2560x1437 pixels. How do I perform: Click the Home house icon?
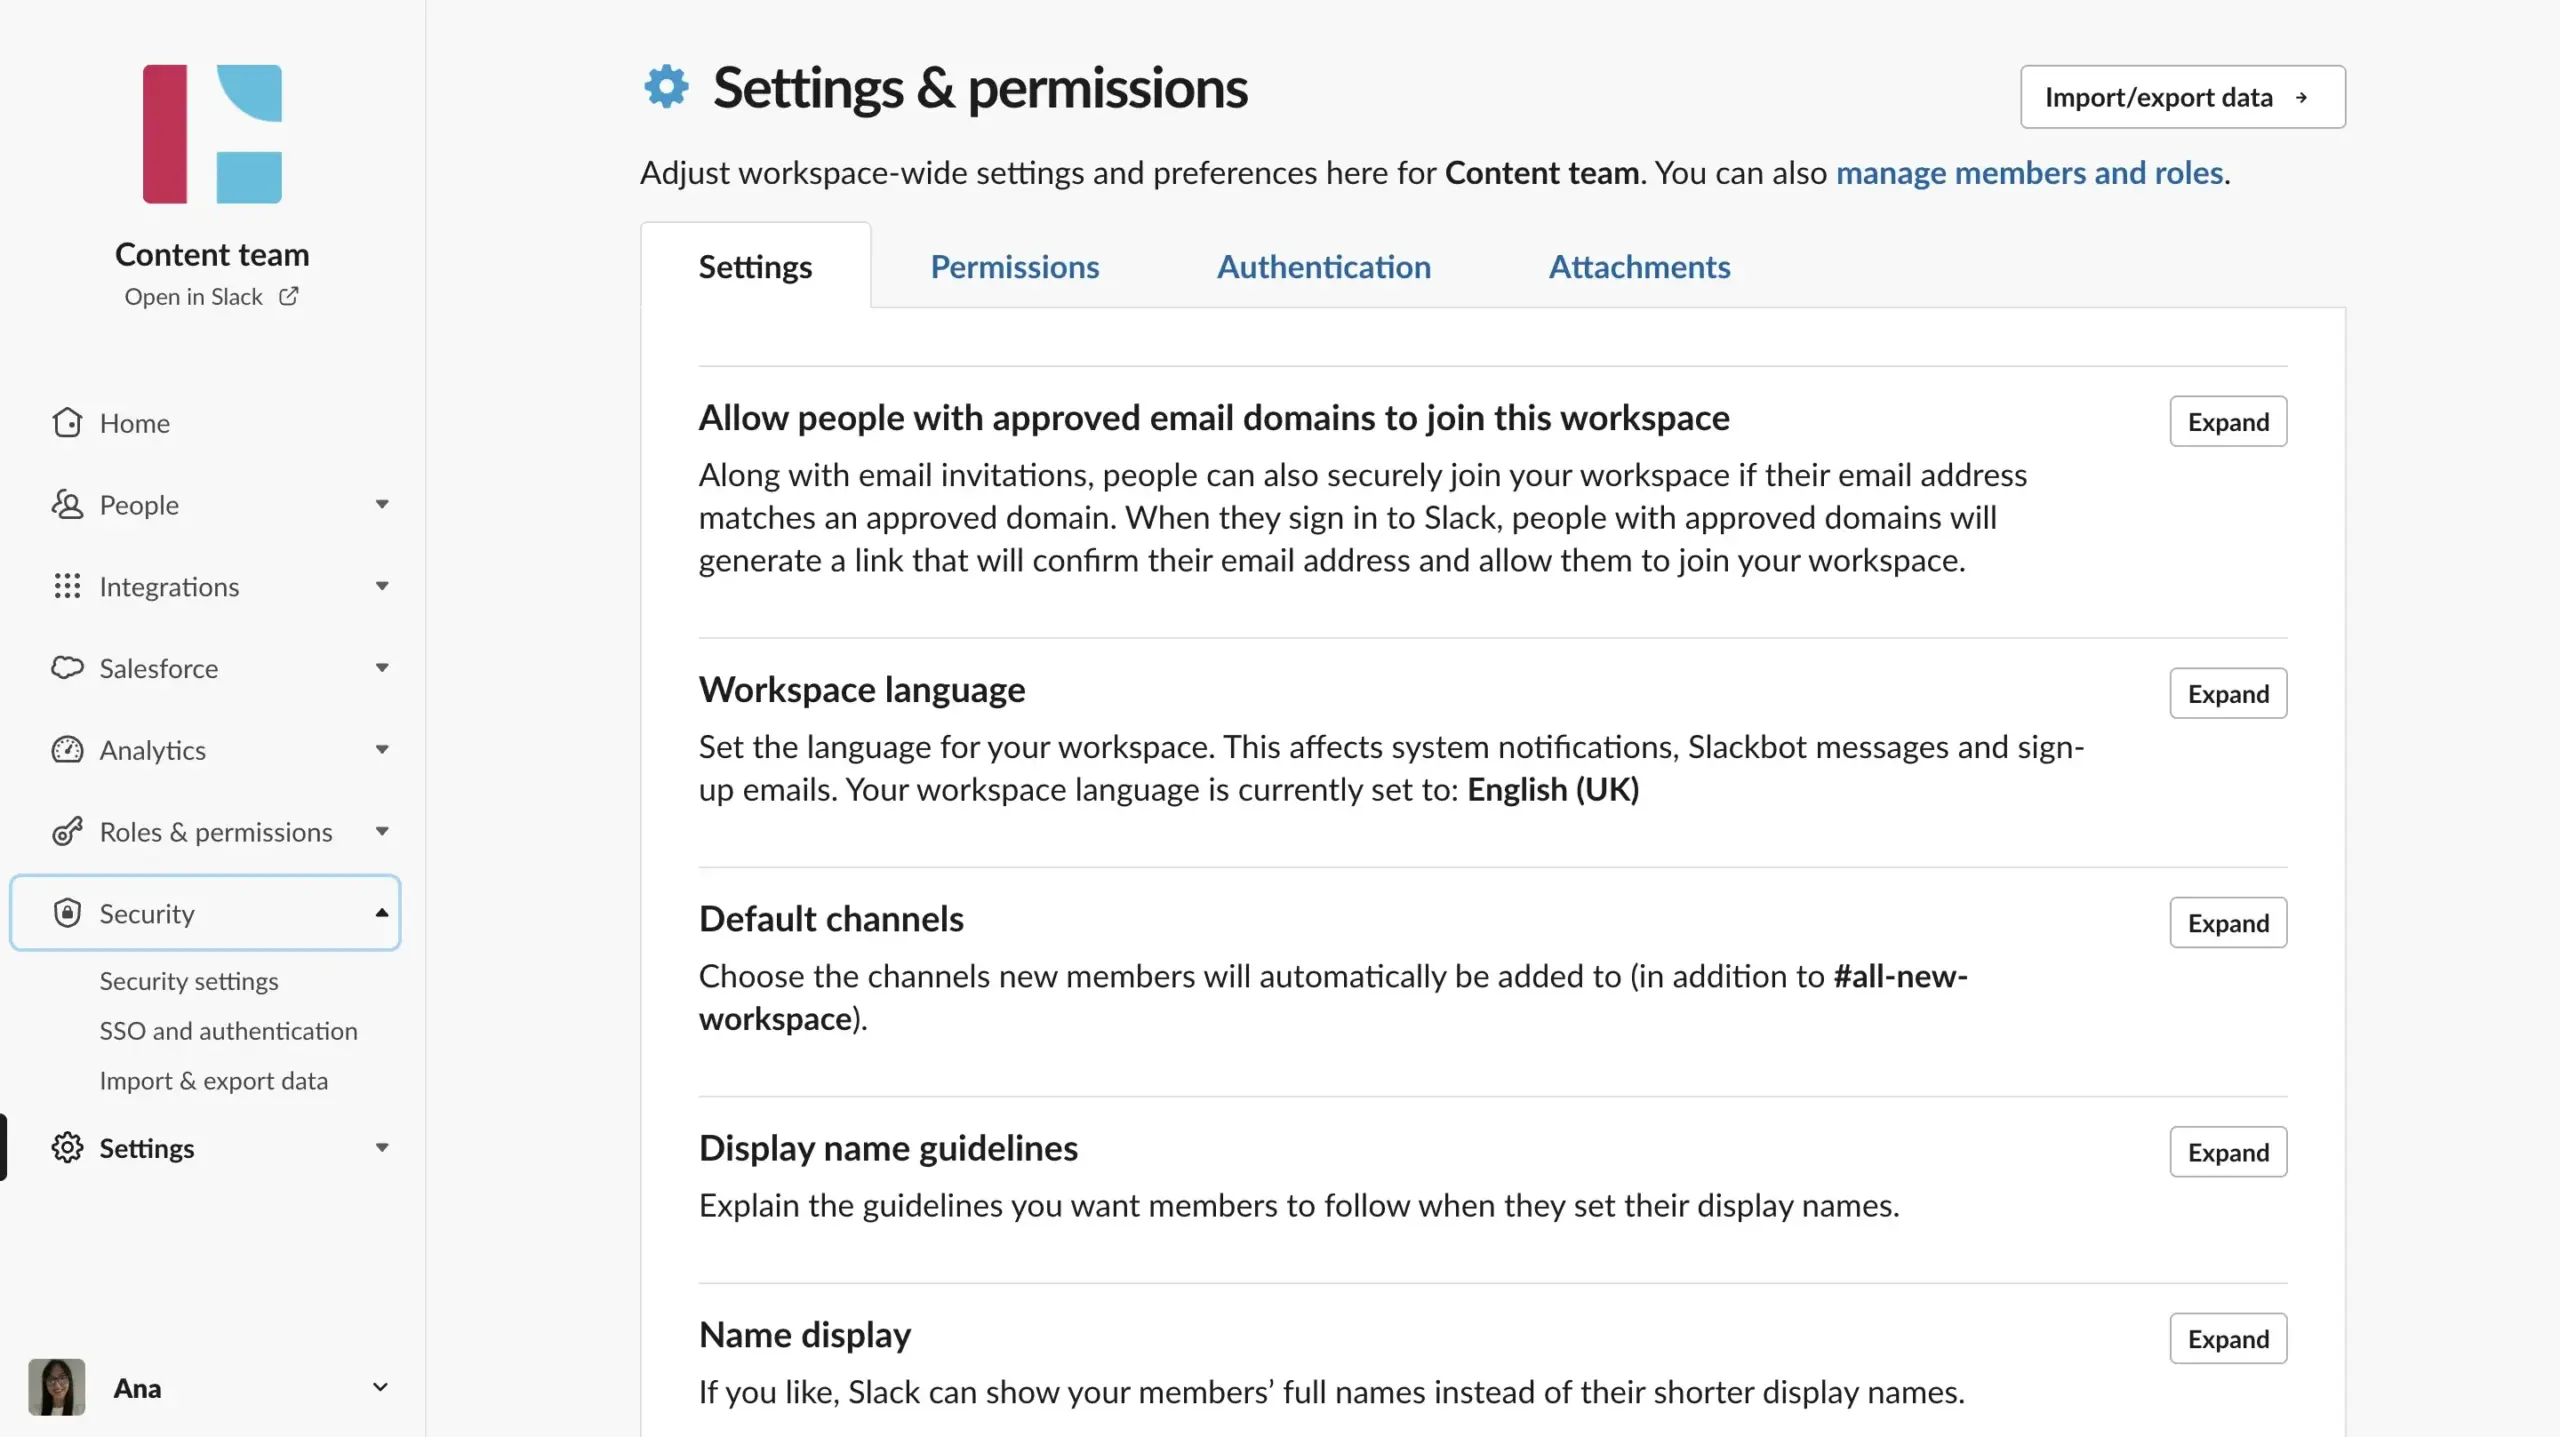(x=67, y=423)
